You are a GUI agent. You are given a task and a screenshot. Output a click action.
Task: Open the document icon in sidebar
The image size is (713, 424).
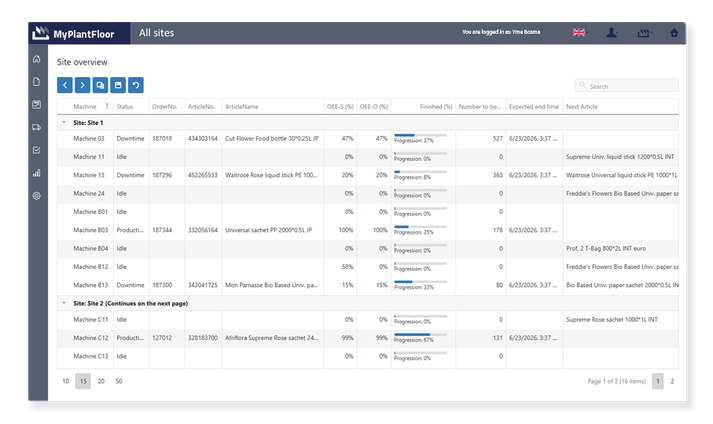tap(37, 82)
